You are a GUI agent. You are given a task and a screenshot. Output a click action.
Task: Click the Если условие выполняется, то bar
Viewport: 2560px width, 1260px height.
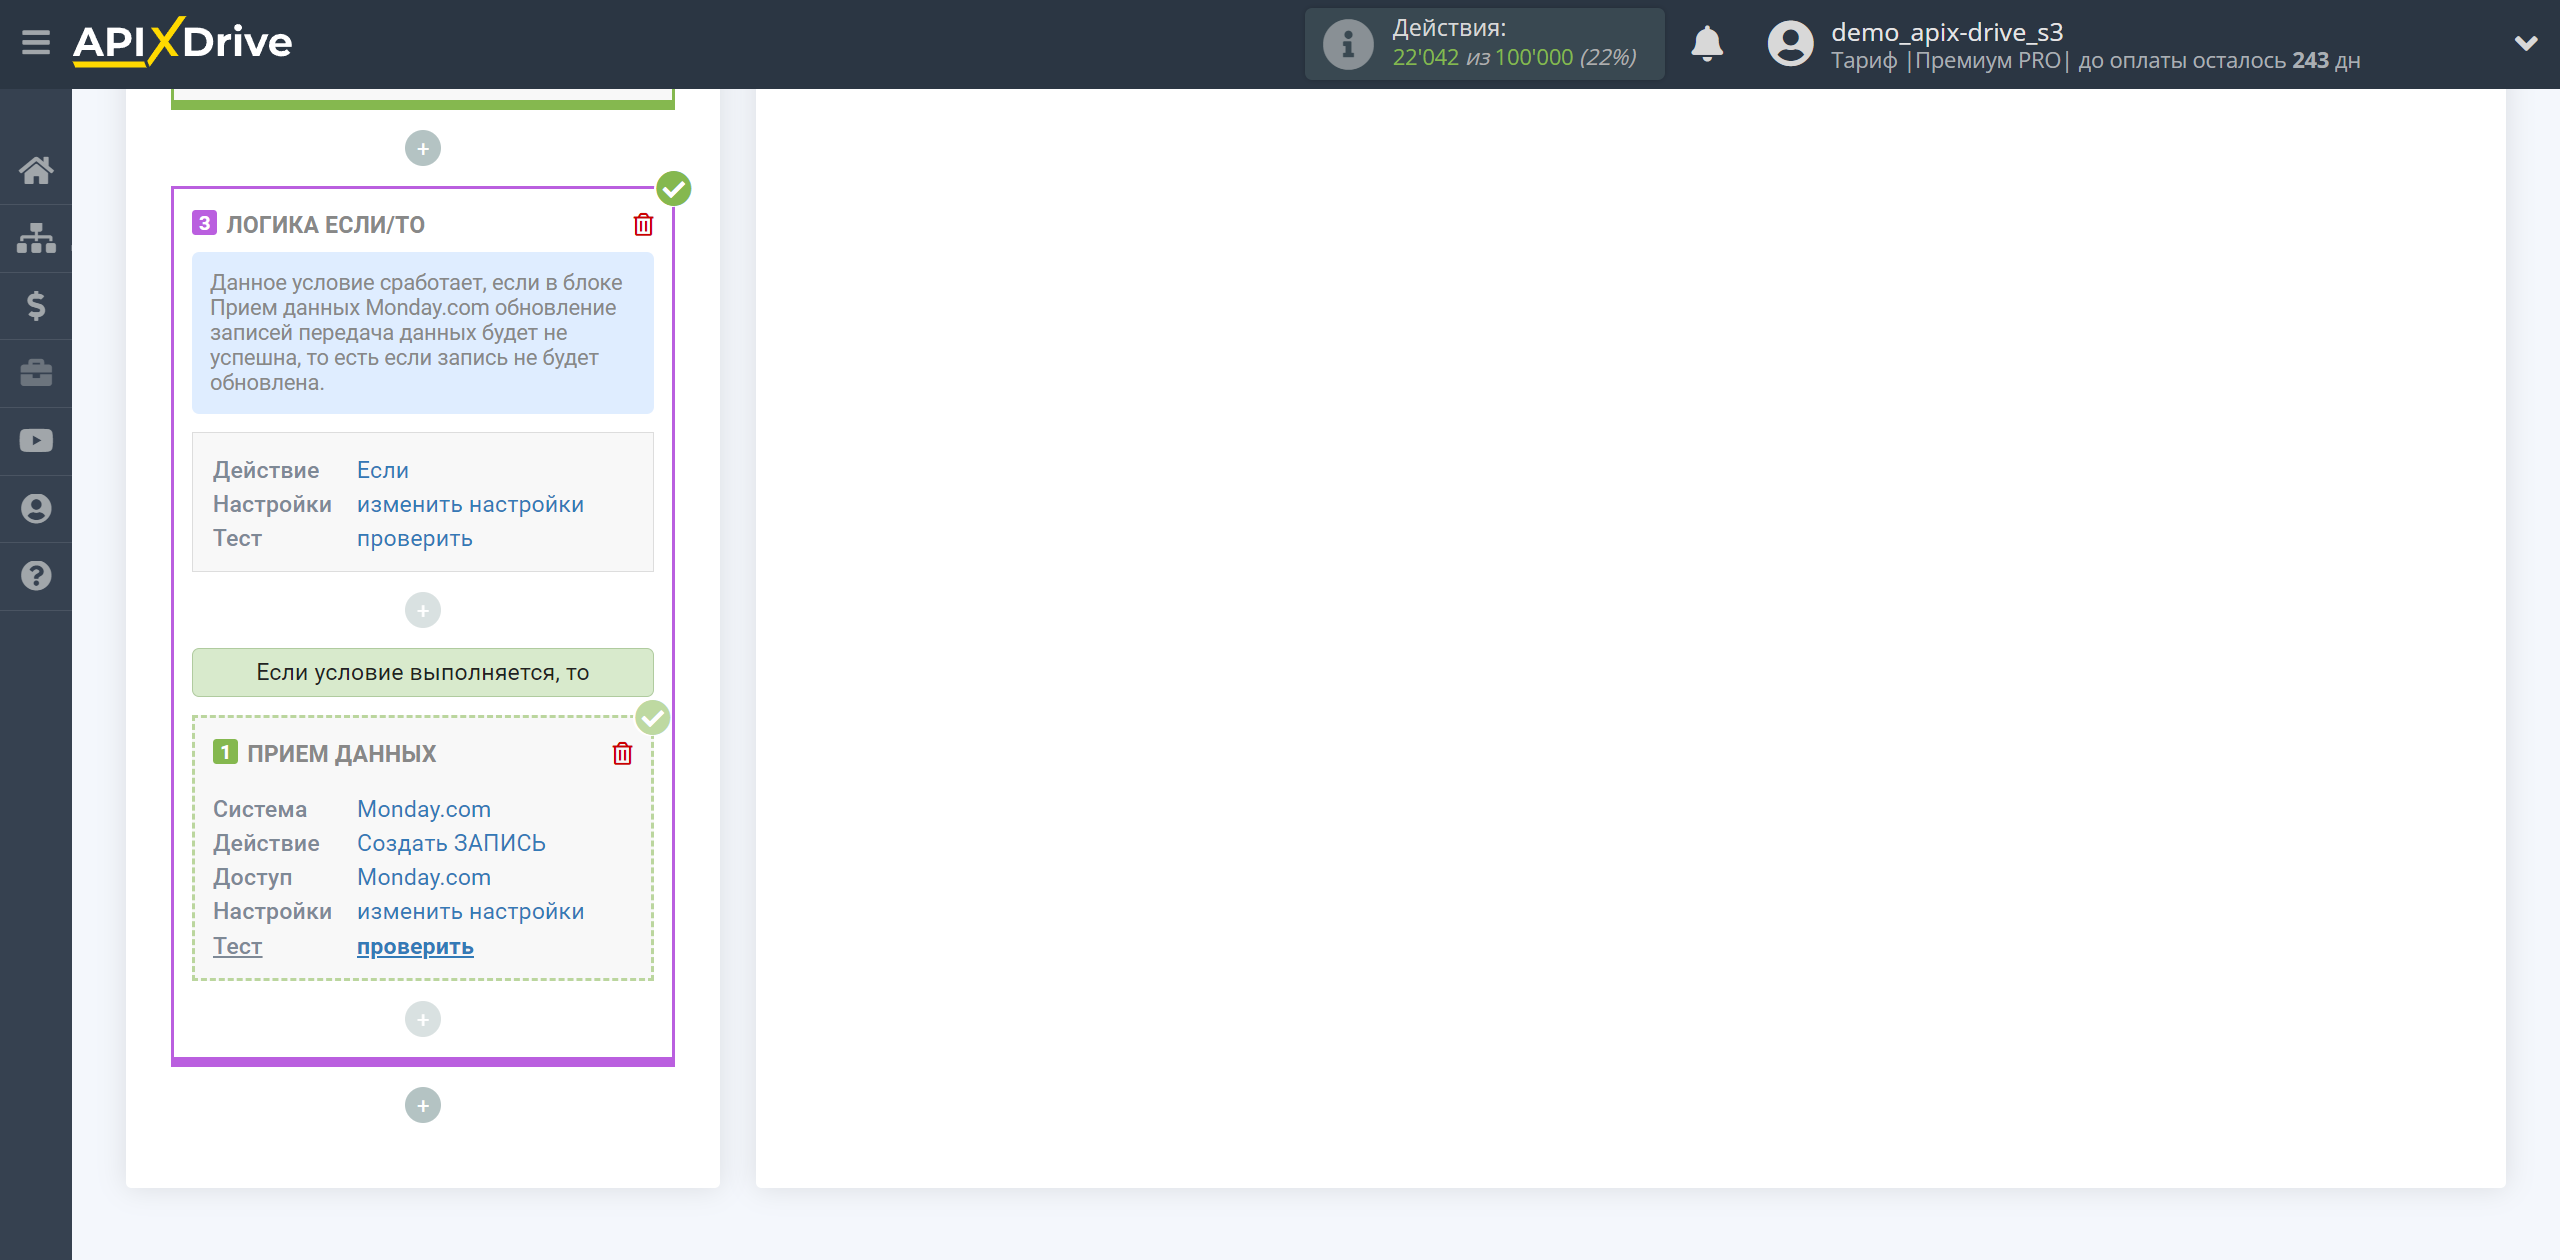click(423, 672)
